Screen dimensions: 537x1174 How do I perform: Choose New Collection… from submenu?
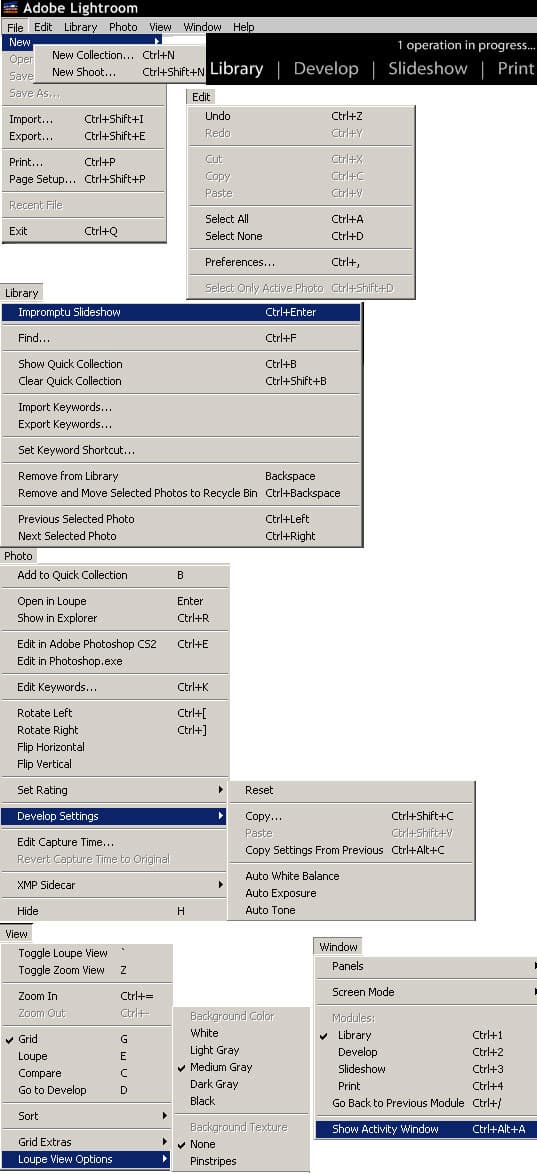click(120, 55)
